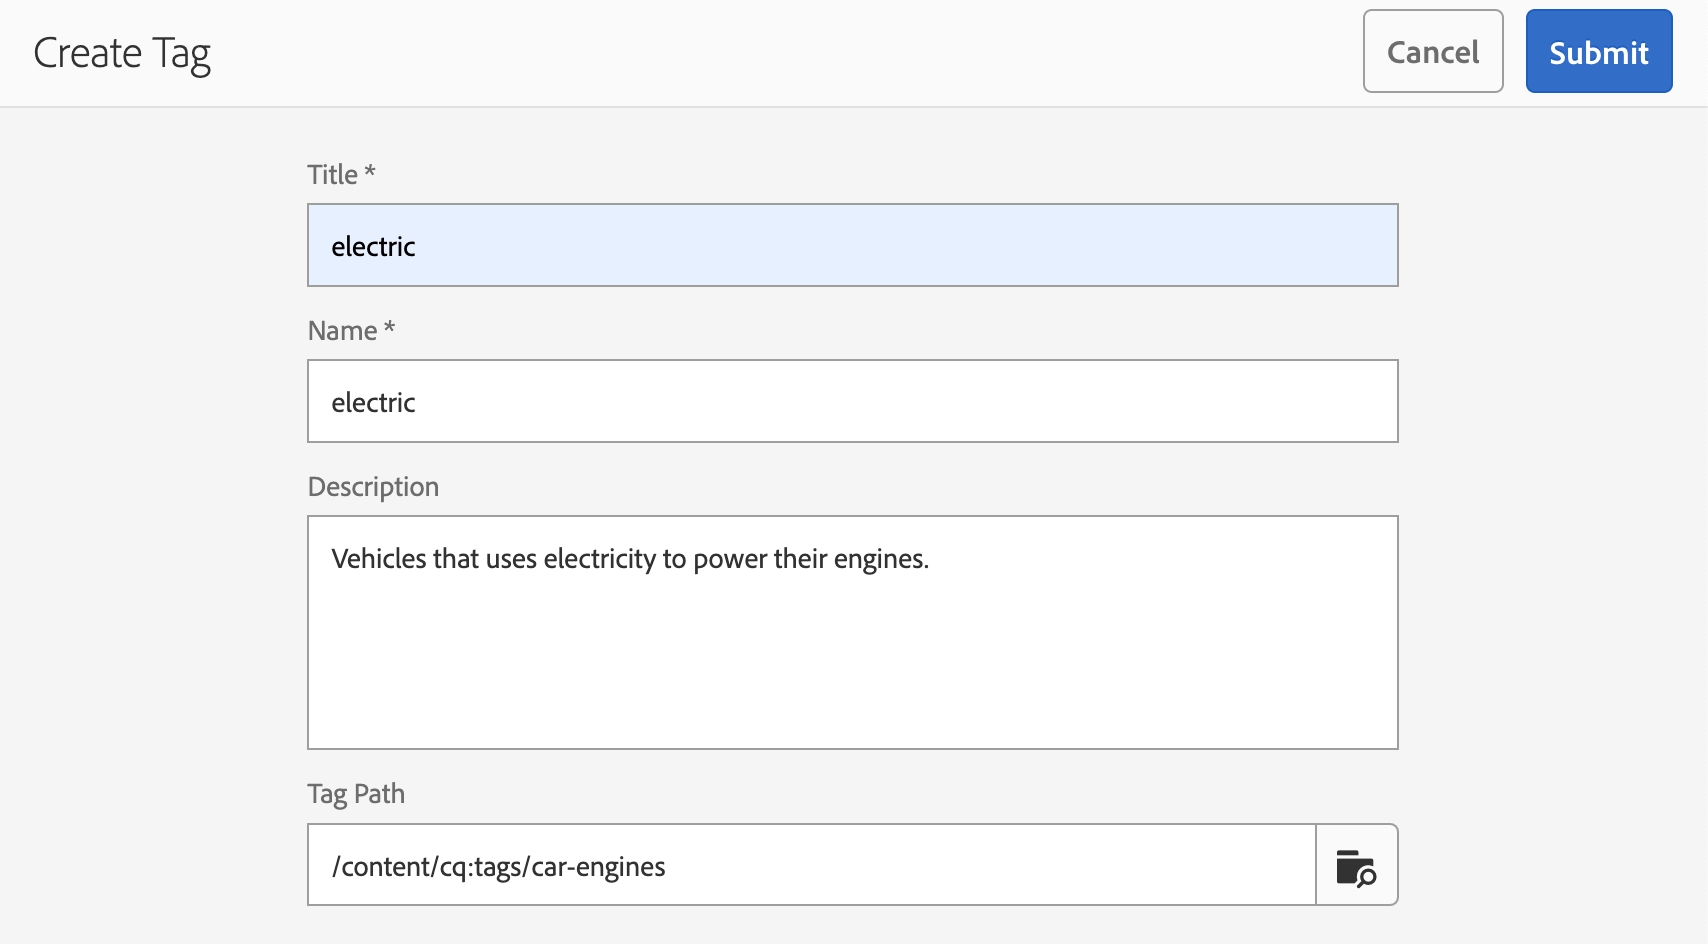Submit the new tag form
1708x944 pixels.
(1599, 51)
